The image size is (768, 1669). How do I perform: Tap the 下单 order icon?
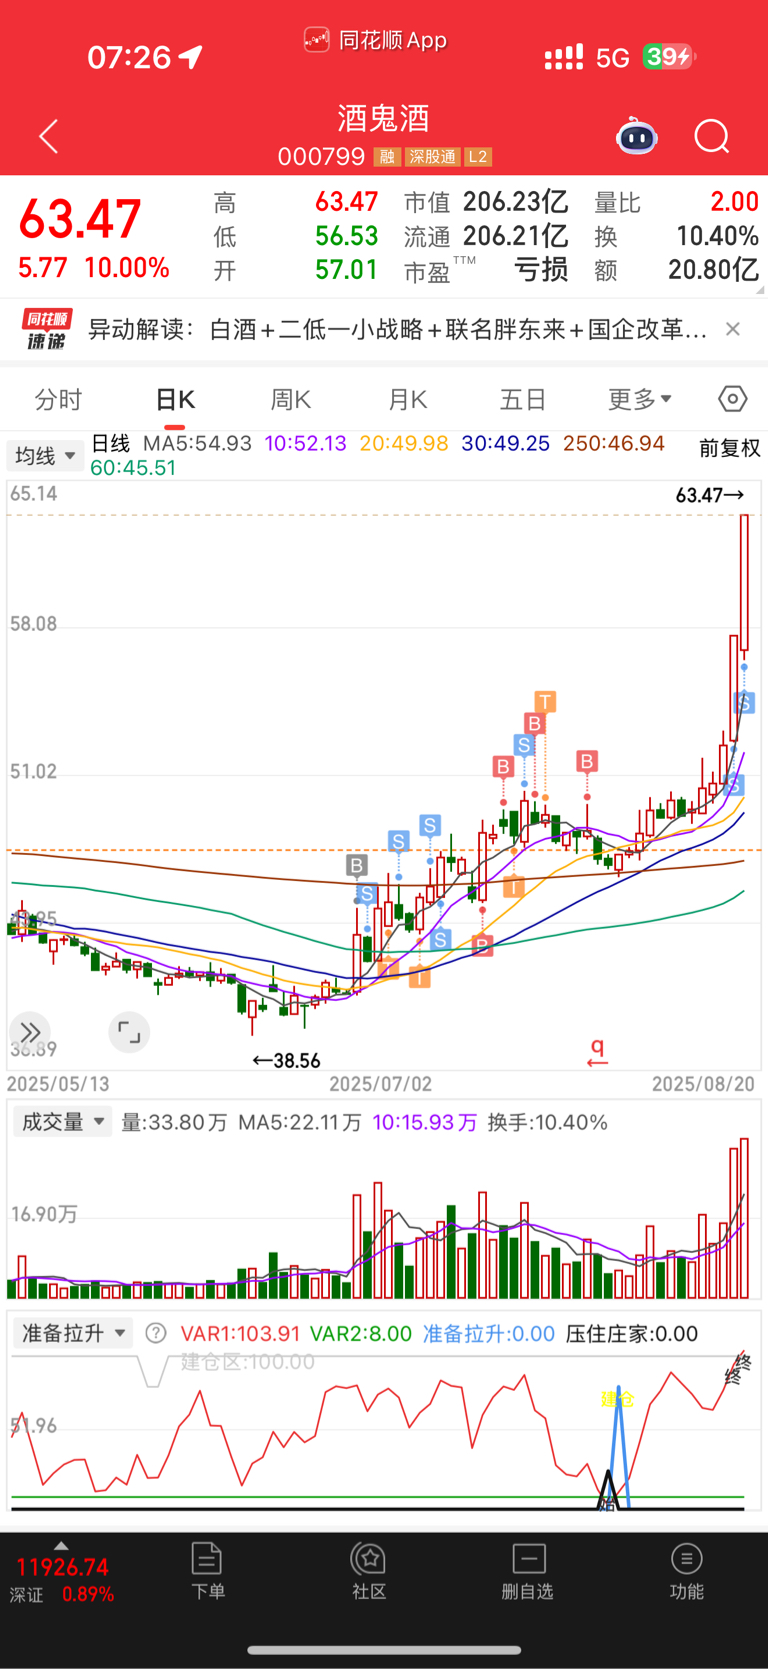pyautogui.click(x=207, y=1571)
